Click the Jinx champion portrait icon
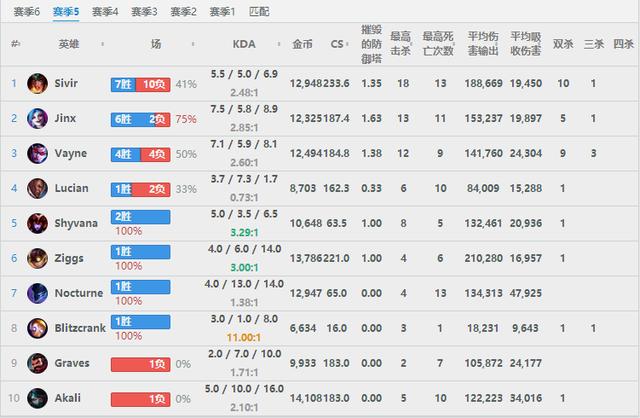Viewport: 640px width, 418px height. 38,118
